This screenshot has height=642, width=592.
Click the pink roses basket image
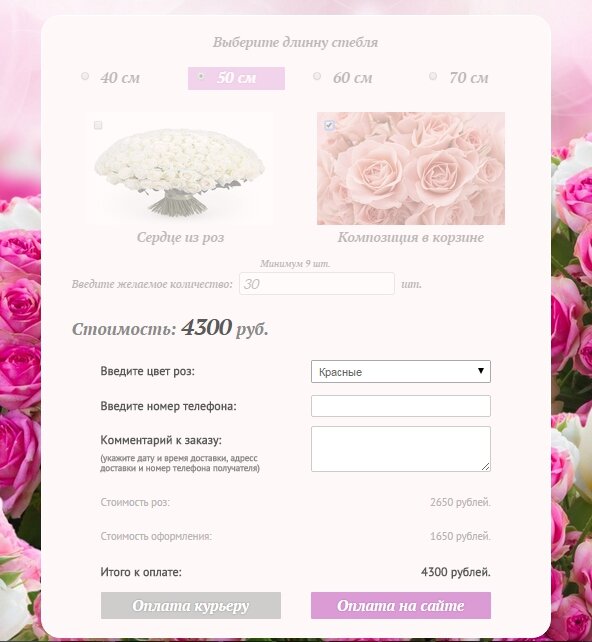click(x=411, y=168)
